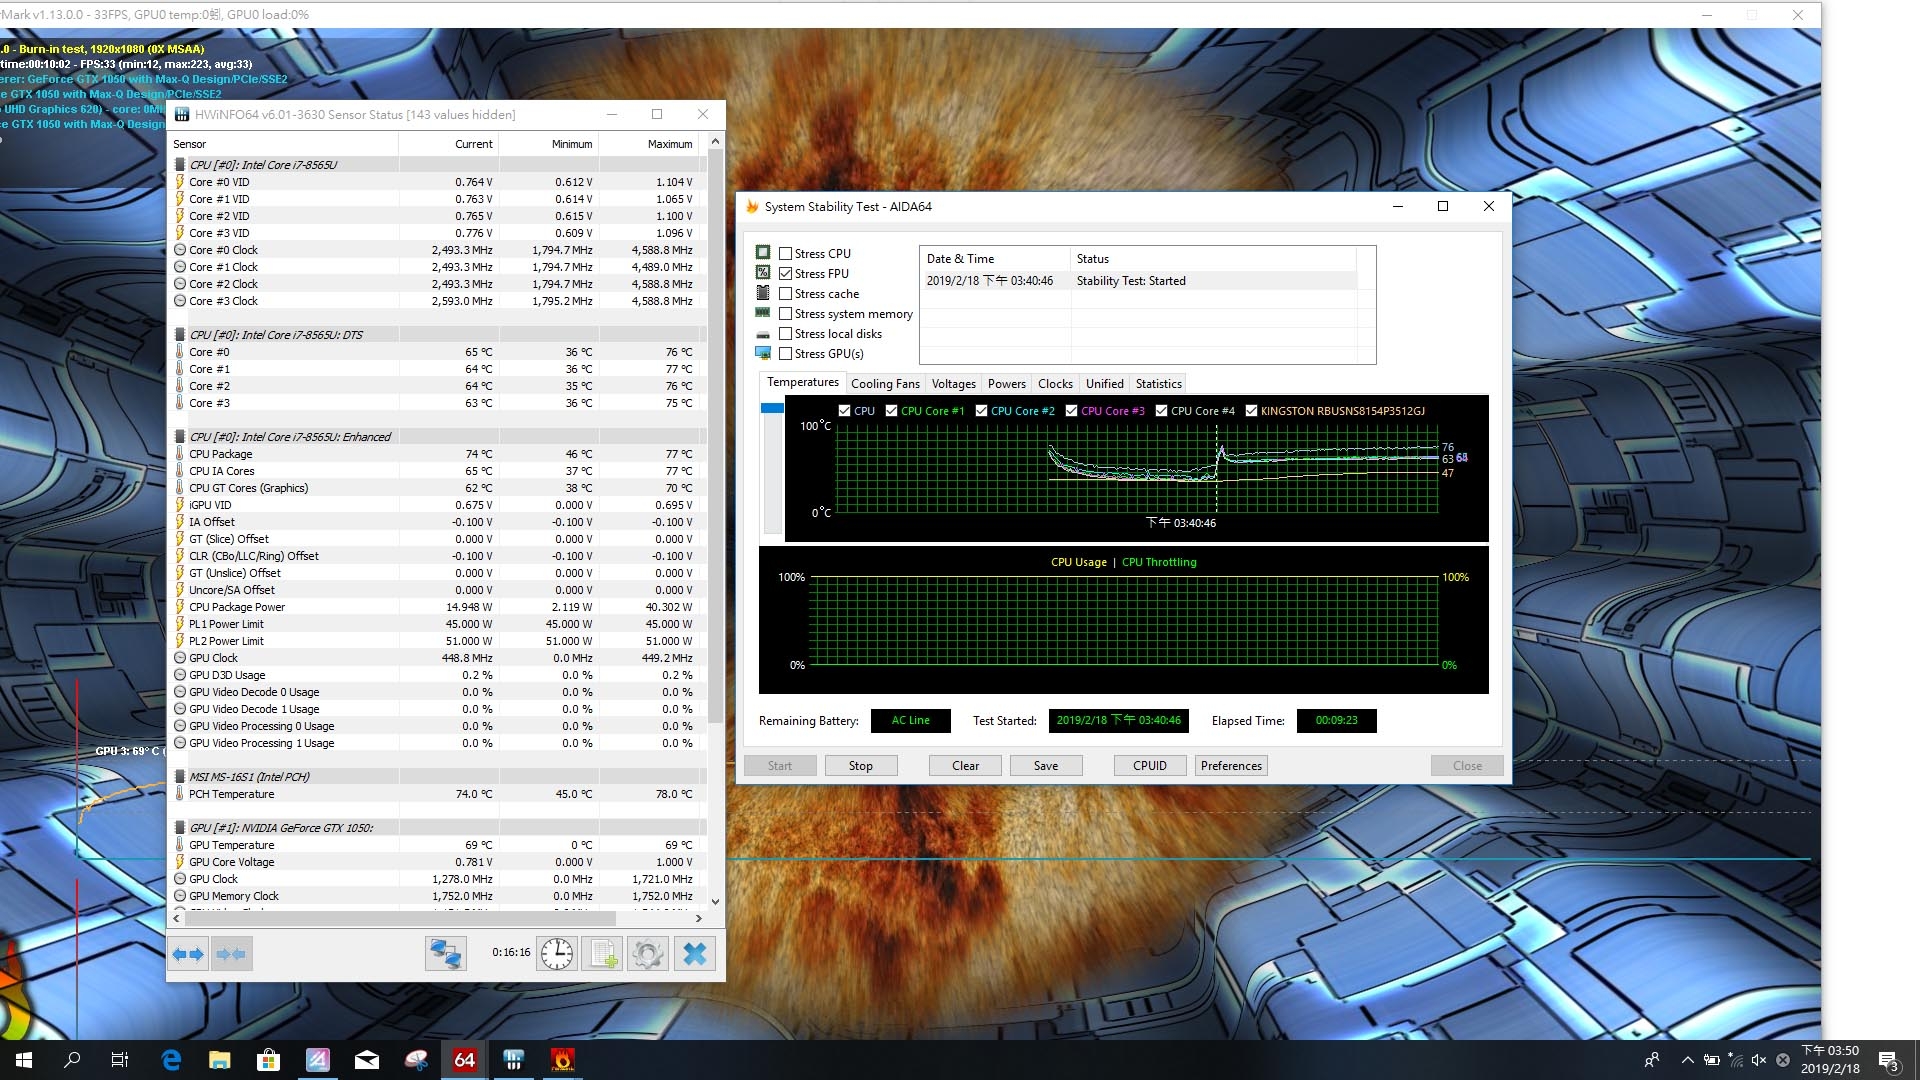1920x1080 pixels.
Task: Switch to Unified tab
Action: (1105, 384)
